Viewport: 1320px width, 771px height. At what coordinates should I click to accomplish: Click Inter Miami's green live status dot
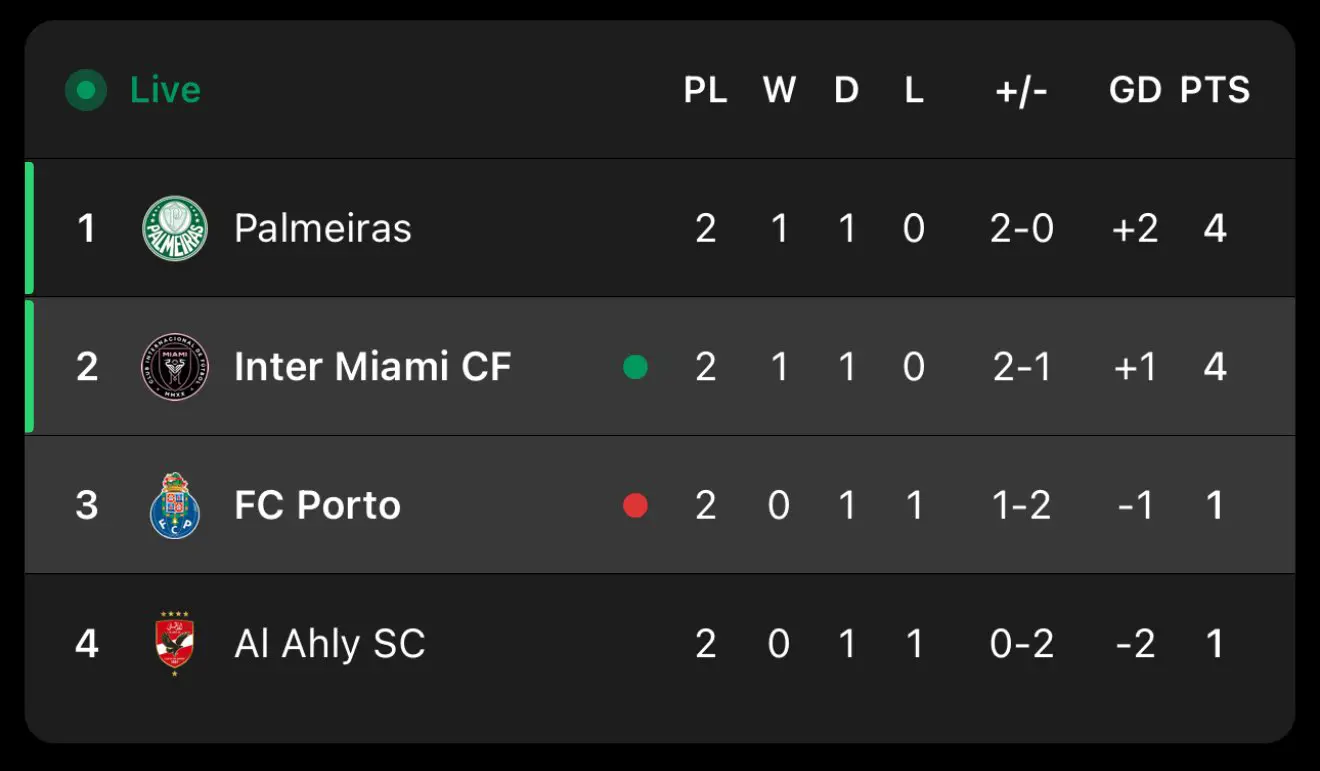pos(635,367)
